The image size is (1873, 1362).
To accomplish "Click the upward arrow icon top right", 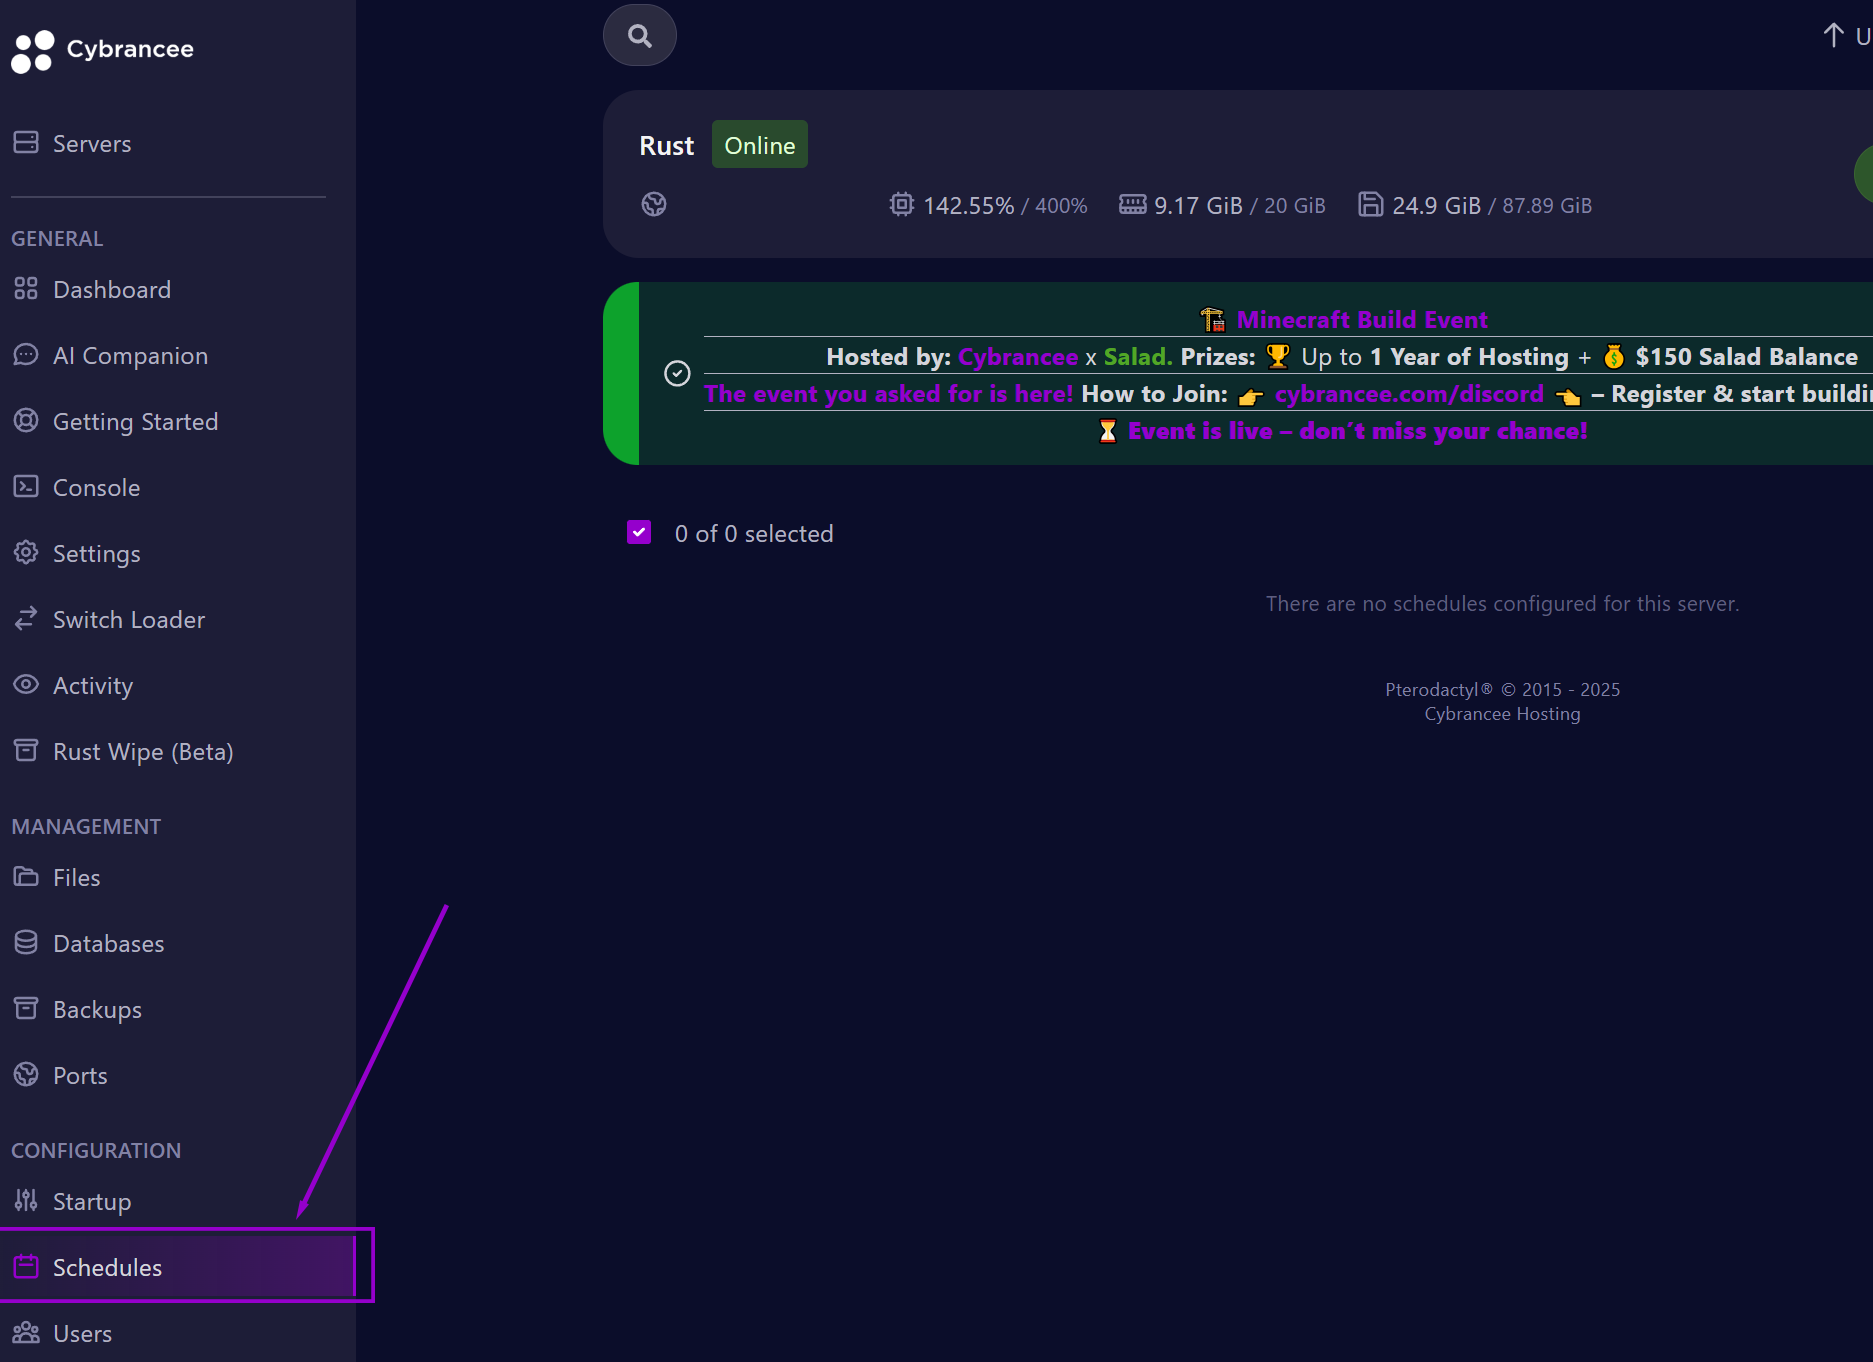I will coord(1832,36).
